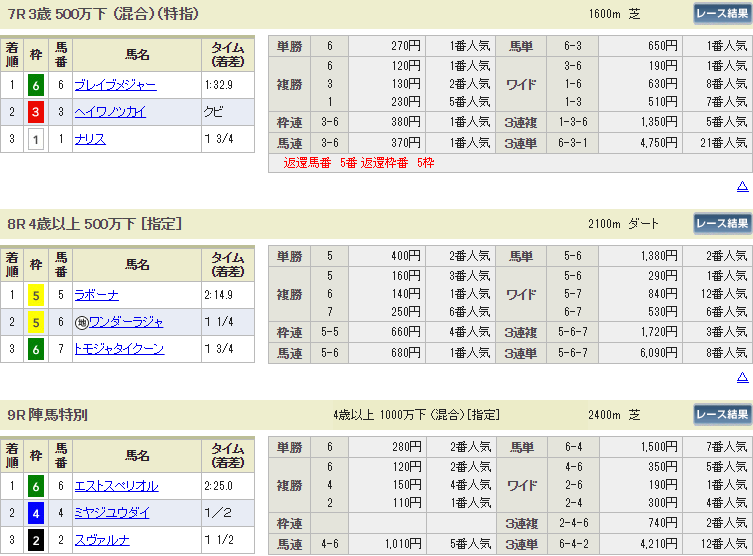
Task: Click the 地 circle mark beside ワンダーラジャ
Action: coord(81,323)
